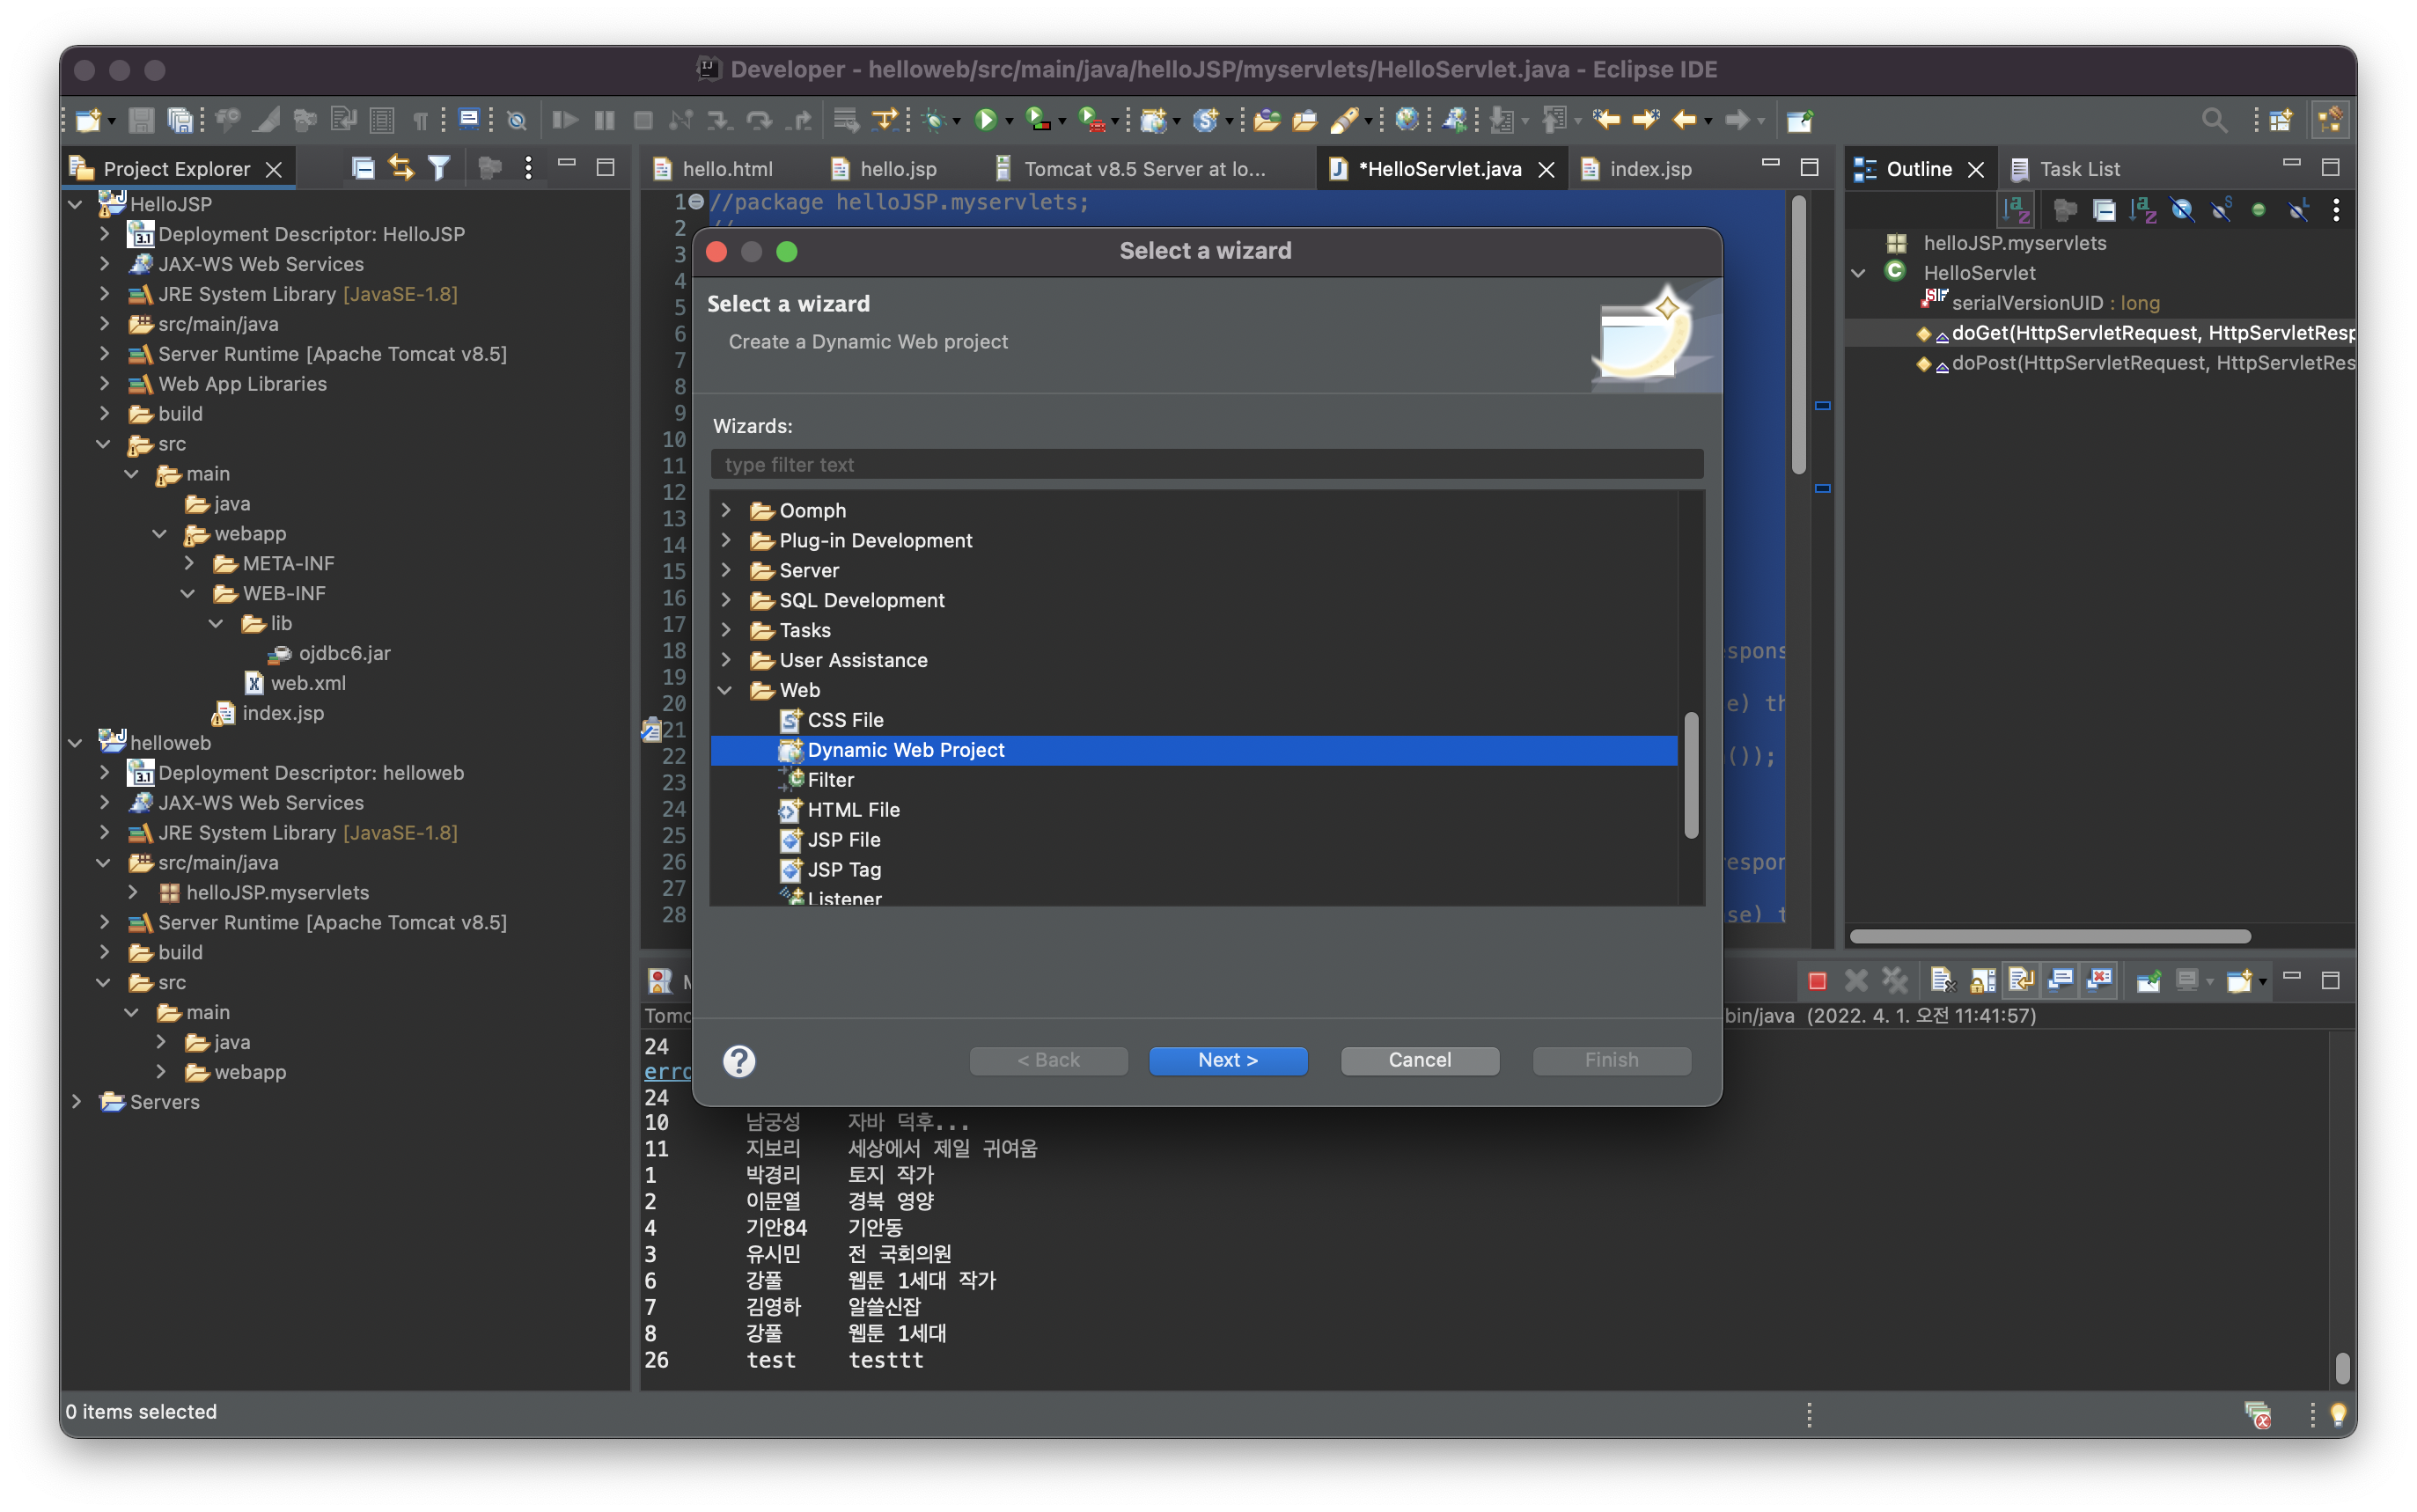Click the 'type filter text' field

[x=1205, y=464]
